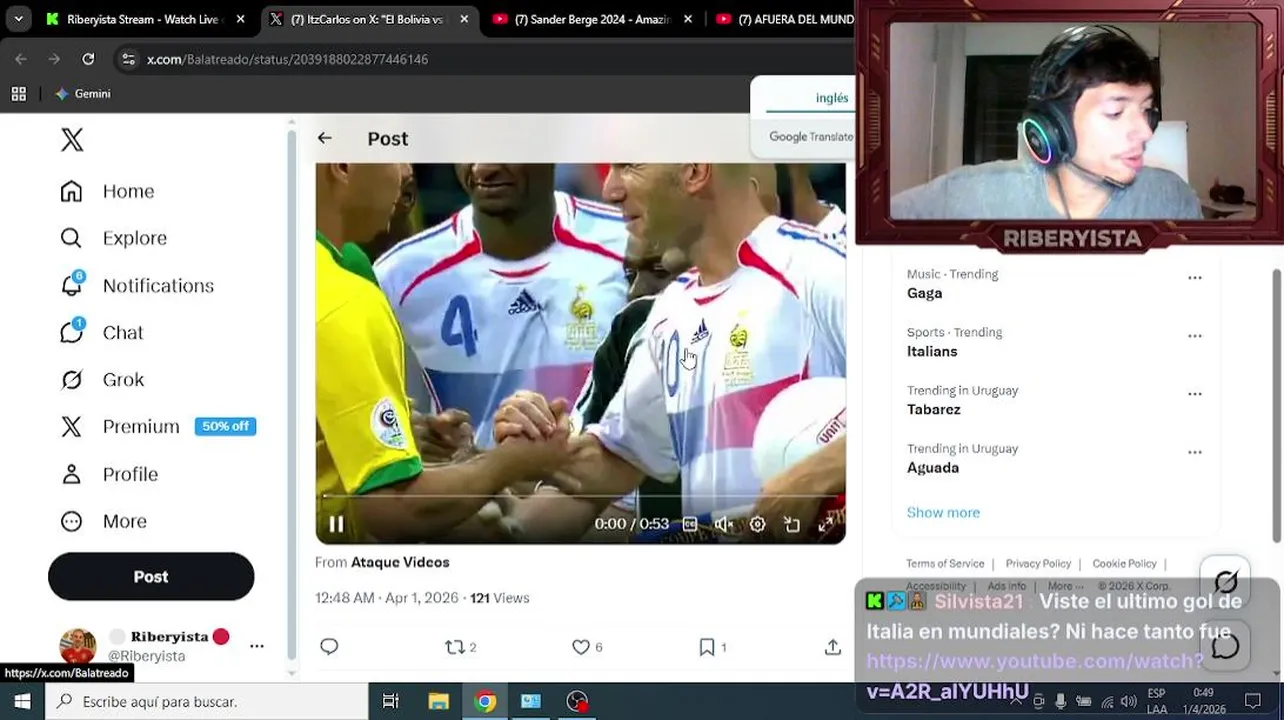Share the post
The height and width of the screenshot is (720, 1284).
tap(832, 647)
